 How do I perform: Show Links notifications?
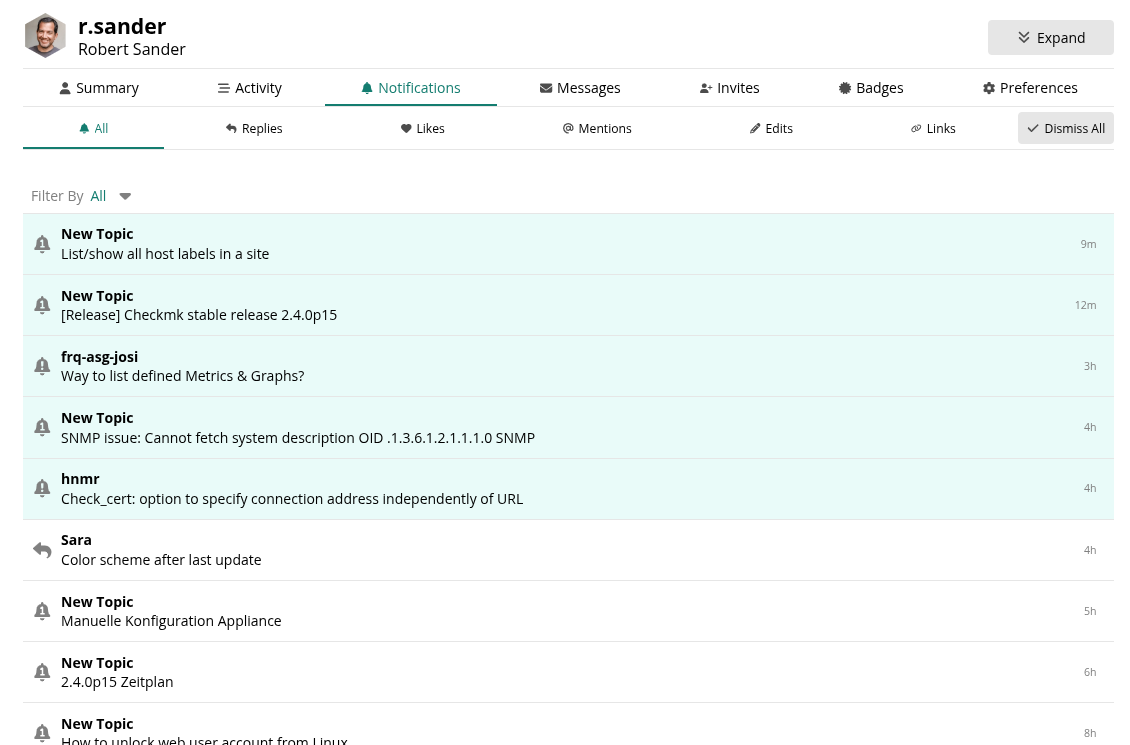(x=933, y=129)
